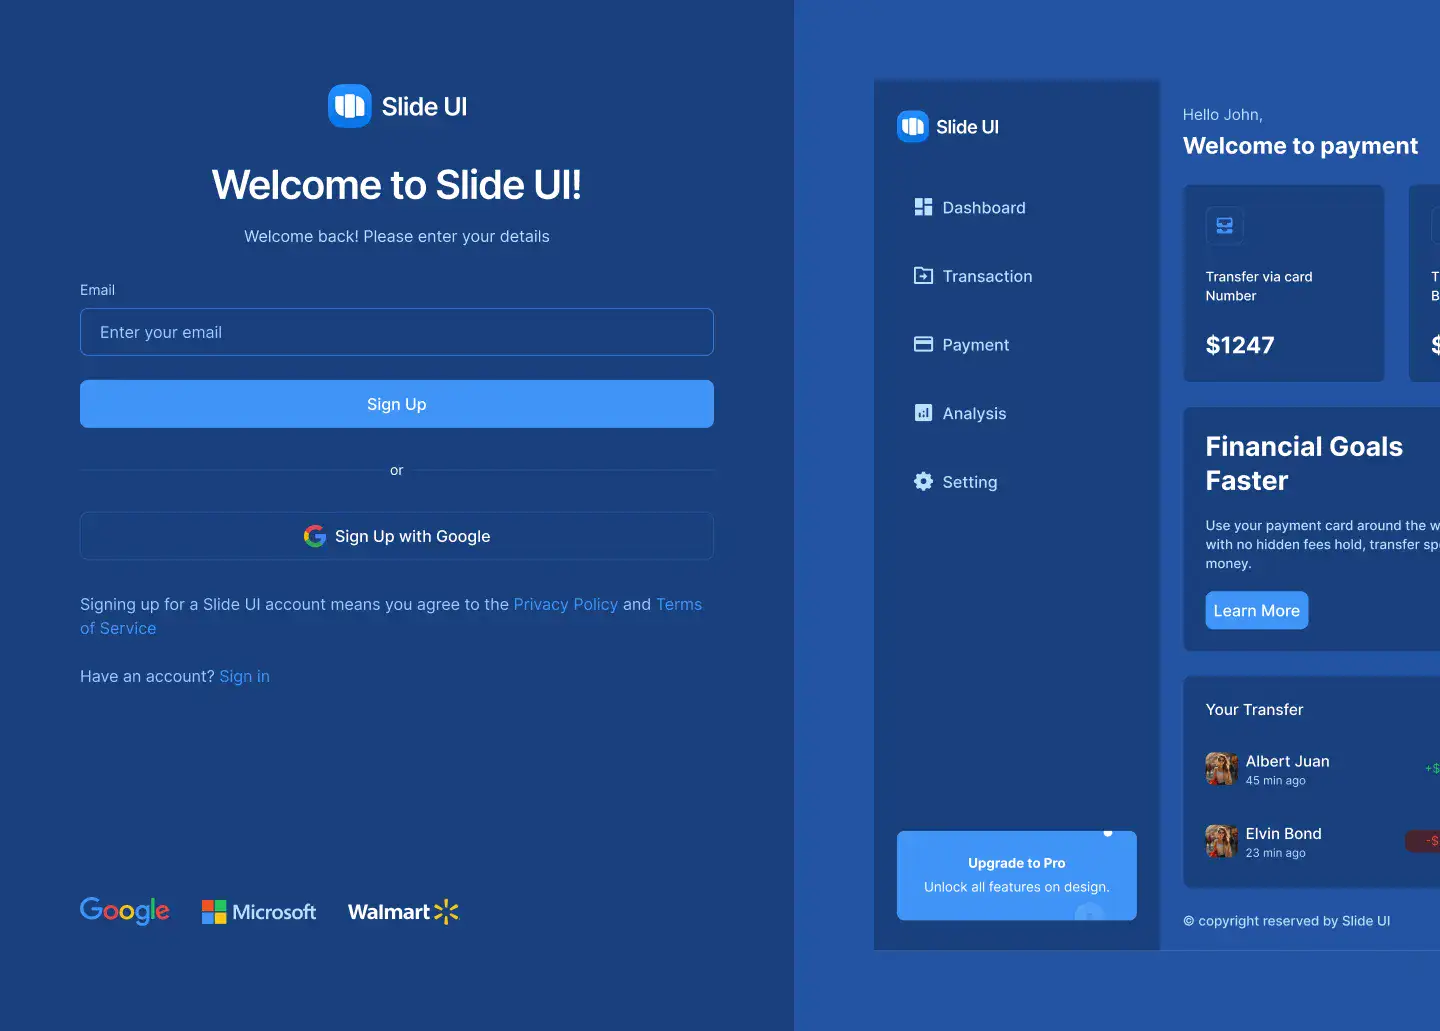
Task: Click the Financial Goals Faster heading
Action: click(x=1305, y=463)
